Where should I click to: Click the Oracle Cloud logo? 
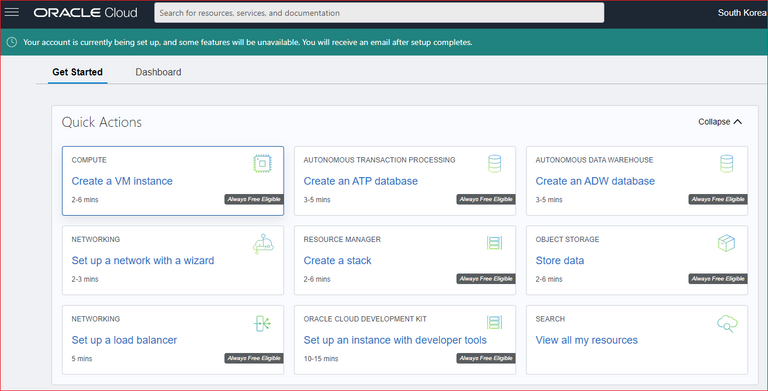[x=86, y=13]
